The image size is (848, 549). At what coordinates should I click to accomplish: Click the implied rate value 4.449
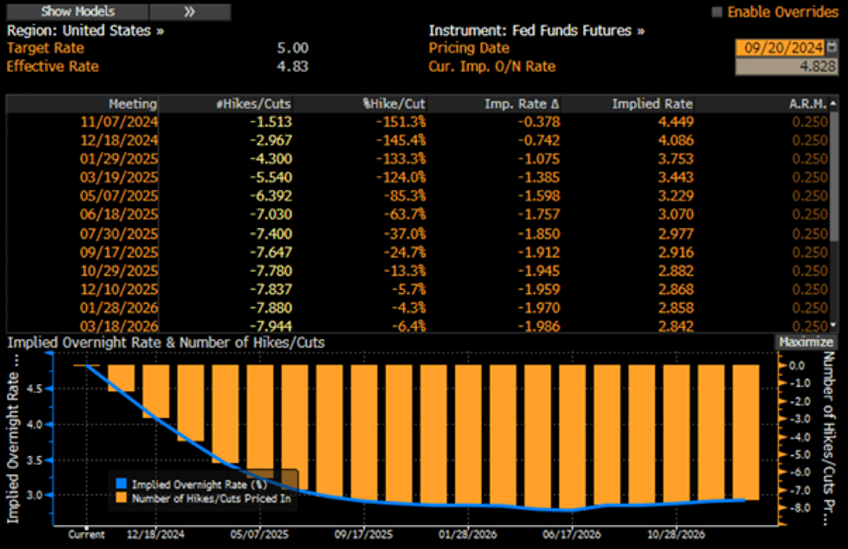click(675, 122)
